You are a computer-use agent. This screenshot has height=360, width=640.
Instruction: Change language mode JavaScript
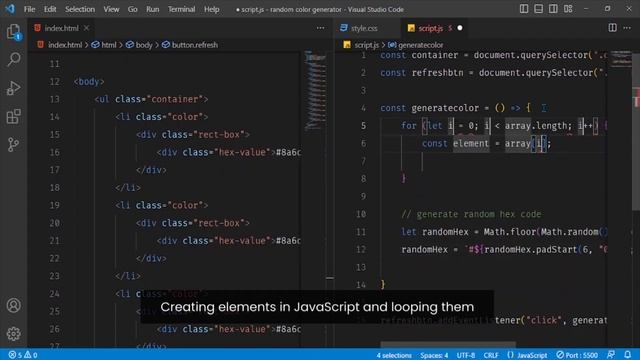click(533, 355)
